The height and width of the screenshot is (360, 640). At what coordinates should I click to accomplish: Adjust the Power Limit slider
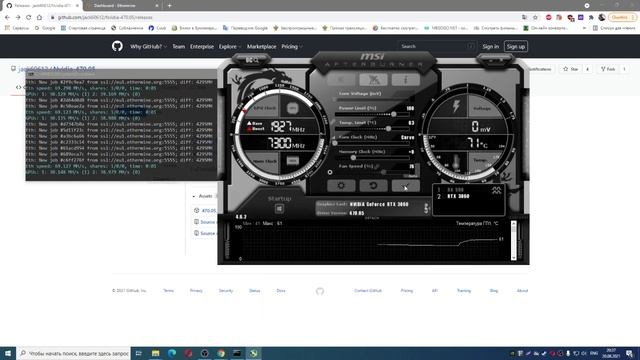(372, 114)
